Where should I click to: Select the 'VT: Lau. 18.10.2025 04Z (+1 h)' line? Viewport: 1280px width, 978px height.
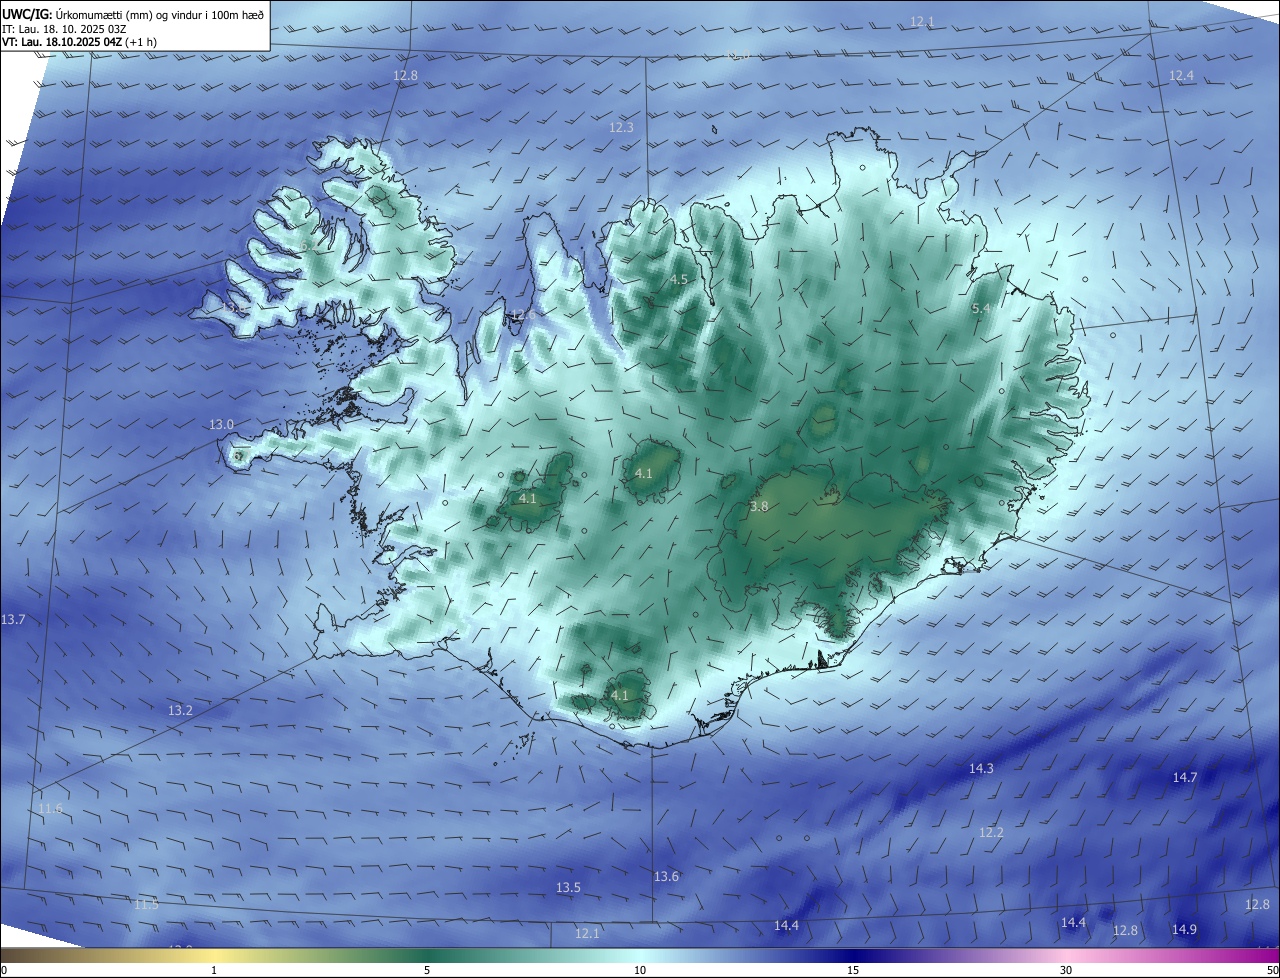click(79, 42)
